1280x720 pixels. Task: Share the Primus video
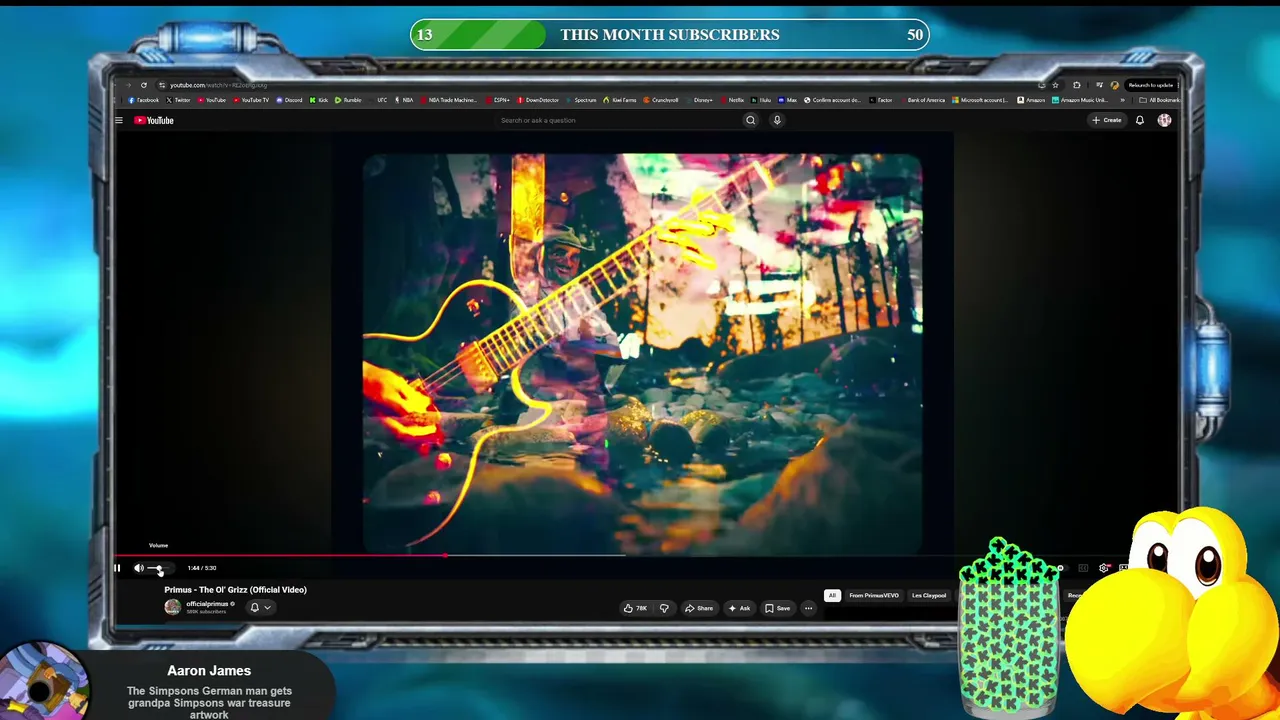tap(700, 608)
